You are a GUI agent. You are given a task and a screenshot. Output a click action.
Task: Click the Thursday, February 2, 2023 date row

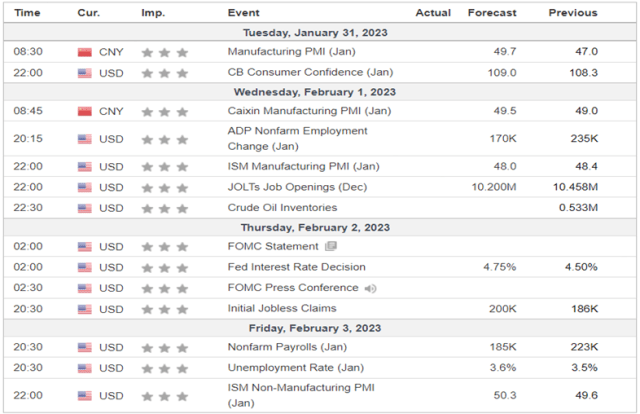tap(320, 227)
